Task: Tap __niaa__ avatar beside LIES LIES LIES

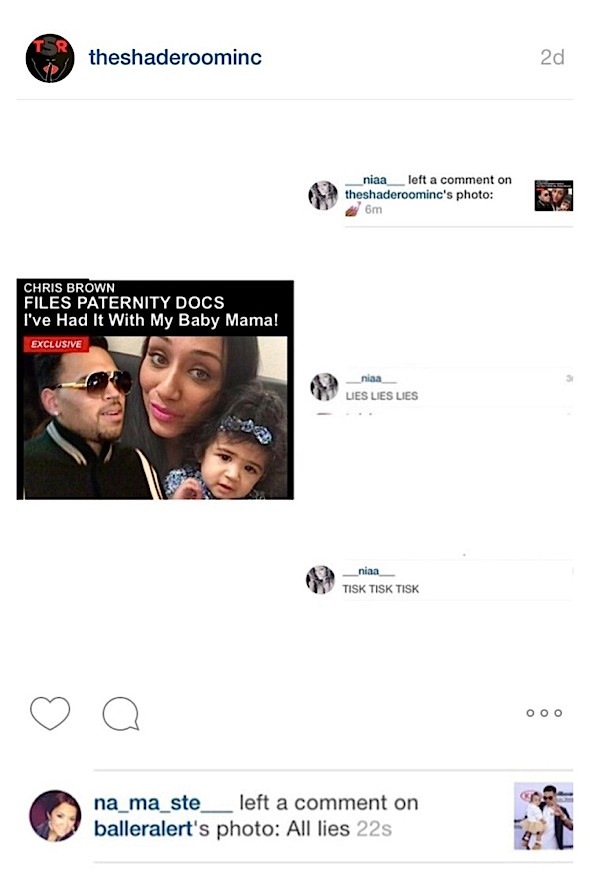Action: click(x=324, y=387)
